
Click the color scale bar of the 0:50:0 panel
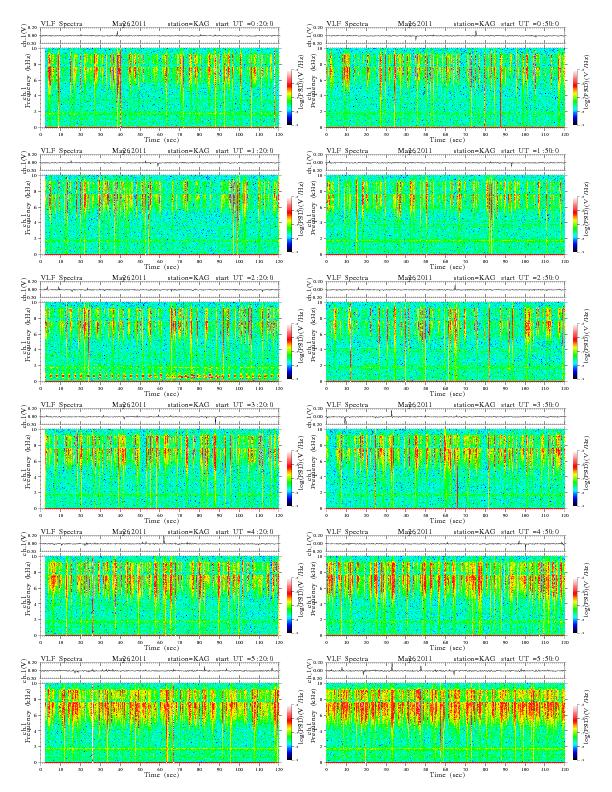point(575,97)
